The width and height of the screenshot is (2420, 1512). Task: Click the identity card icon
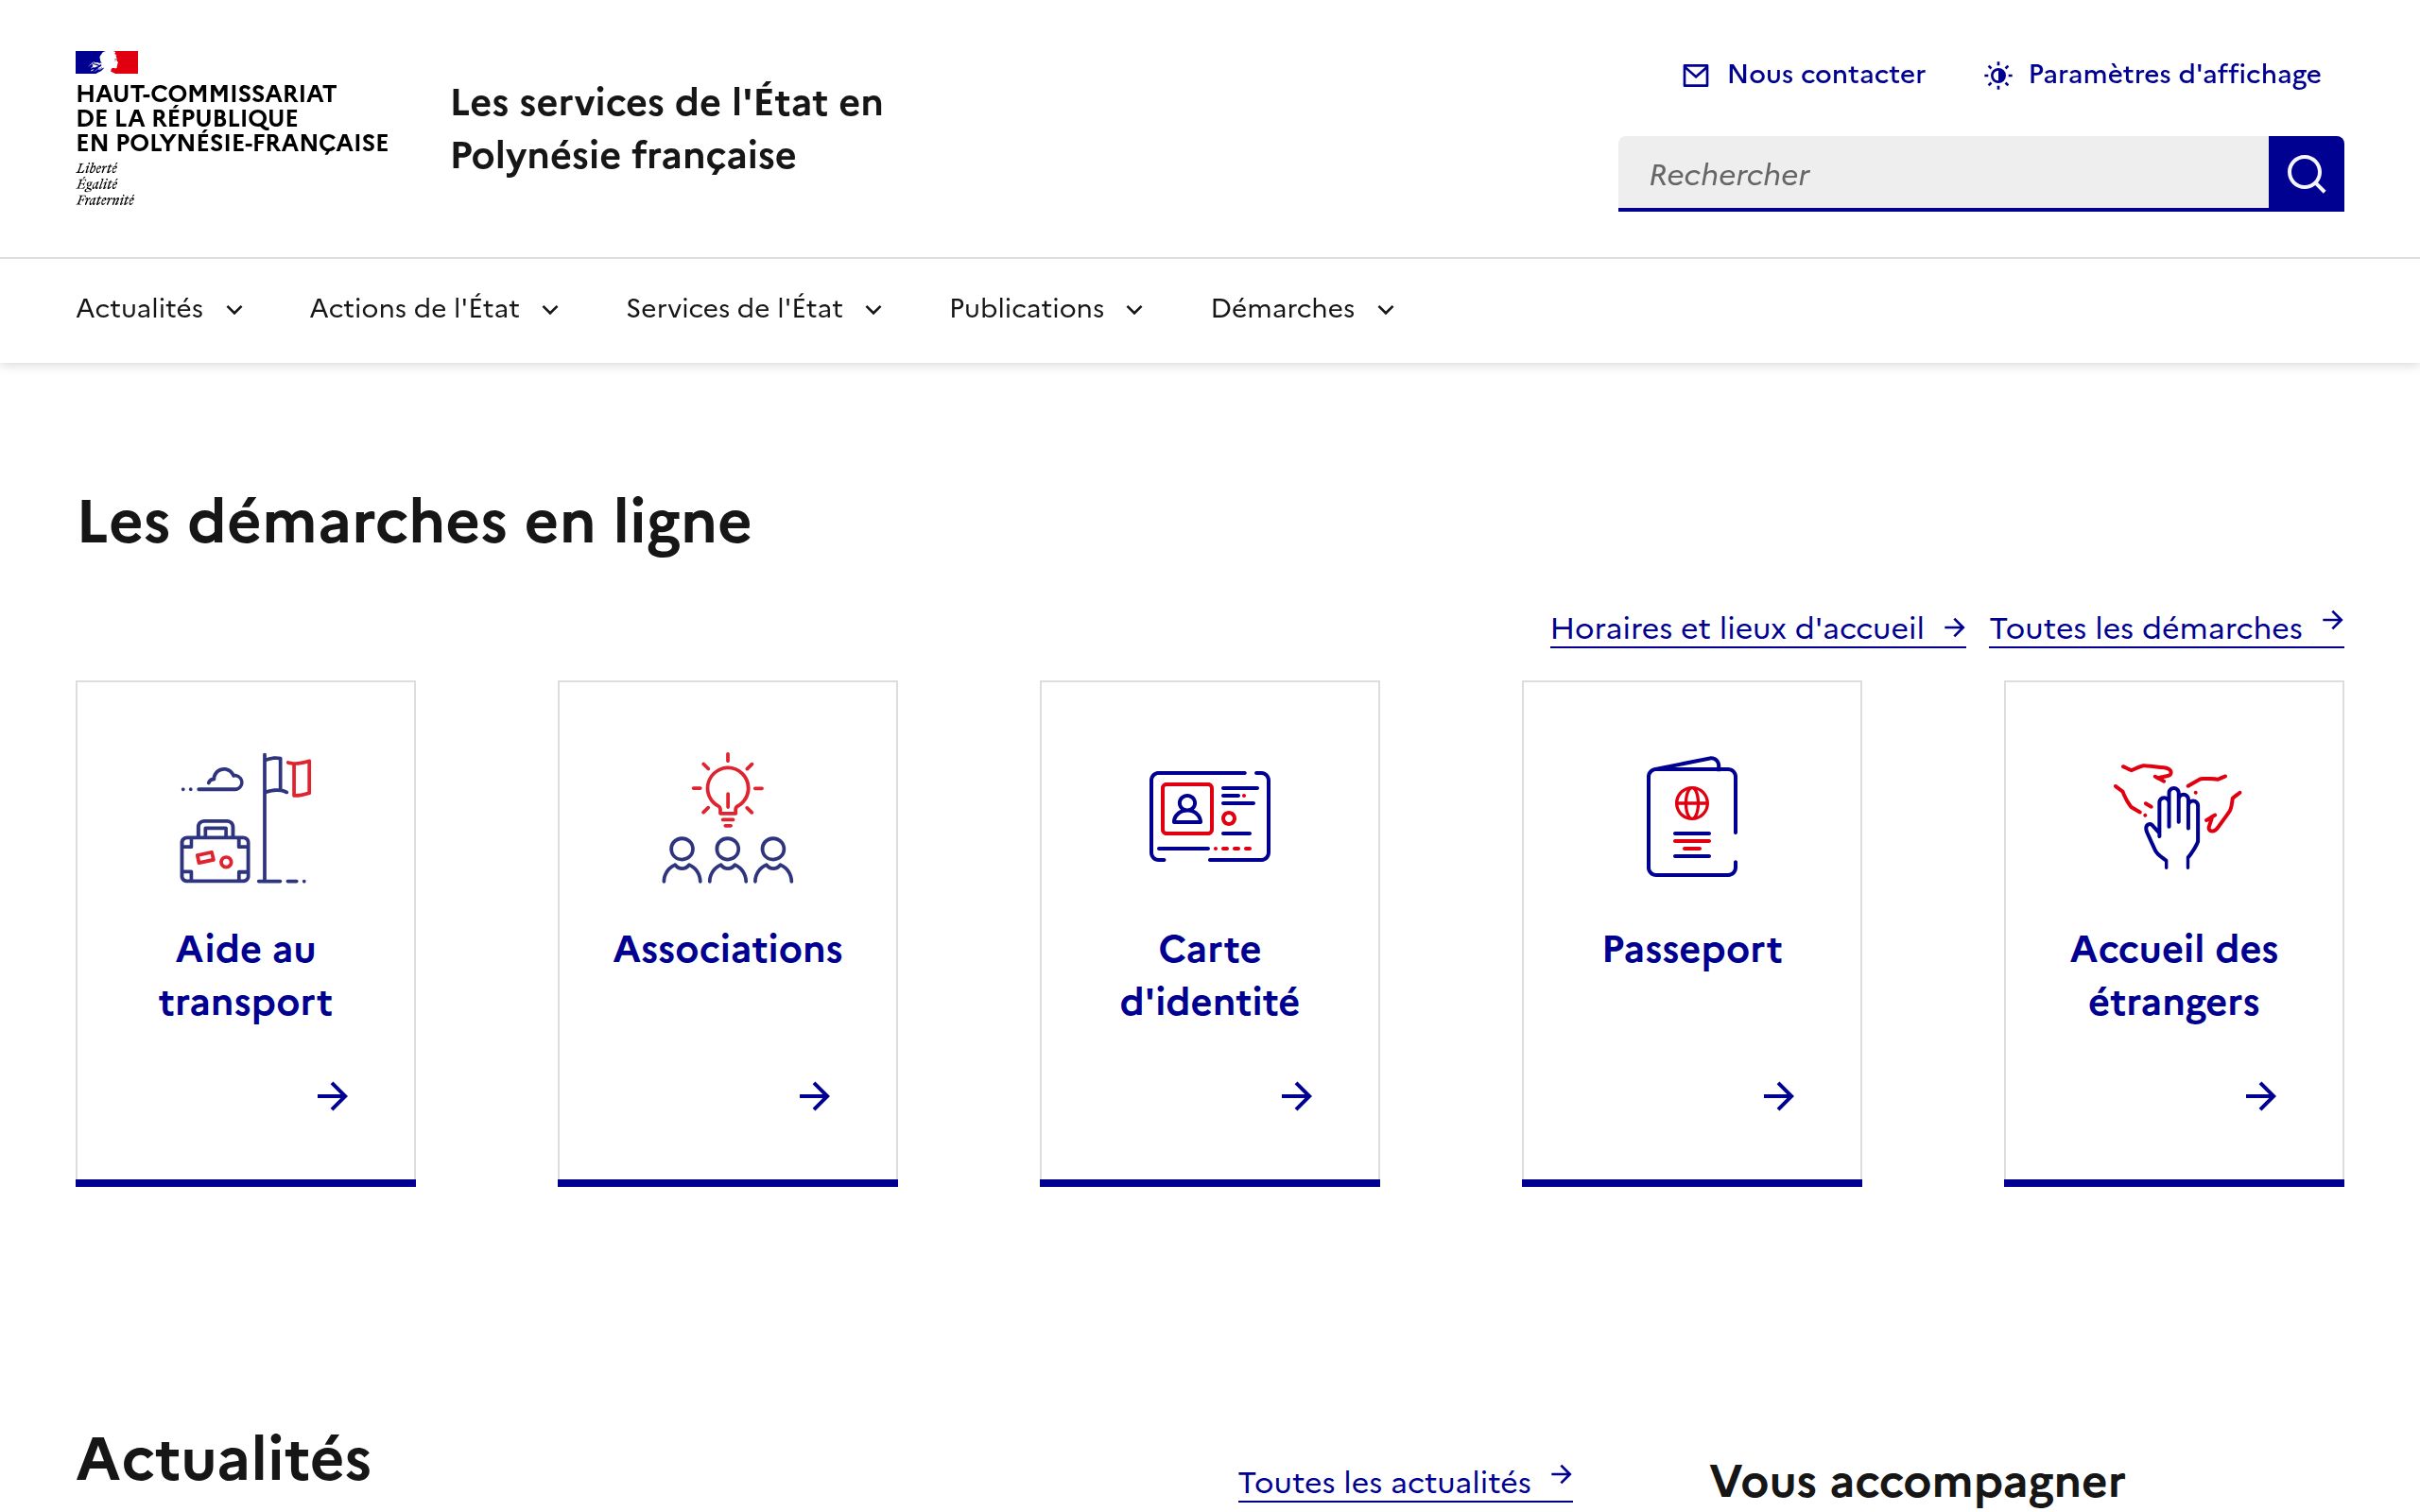pos(1209,816)
